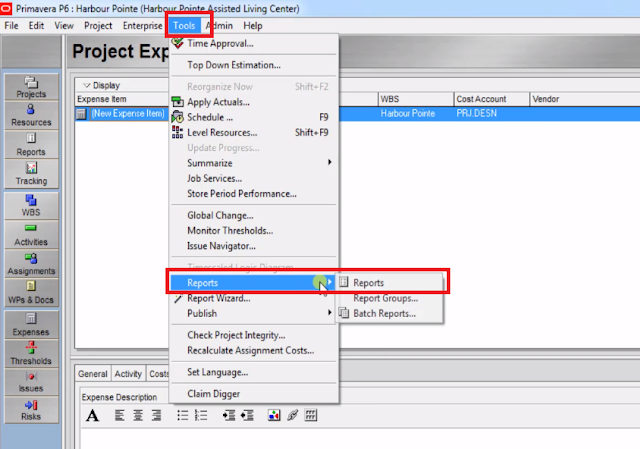Open the Activities sidebar button
The height and width of the screenshot is (449, 640).
pyautogui.click(x=31, y=235)
